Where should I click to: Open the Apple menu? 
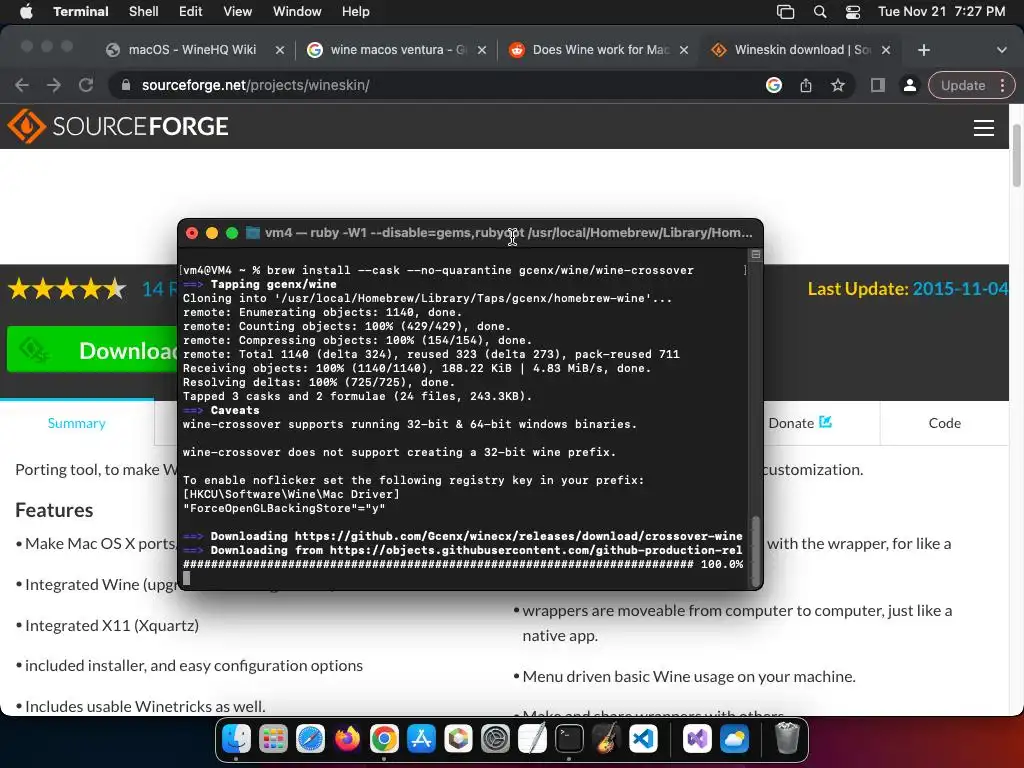pyautogui.click(x=26, y=12)
